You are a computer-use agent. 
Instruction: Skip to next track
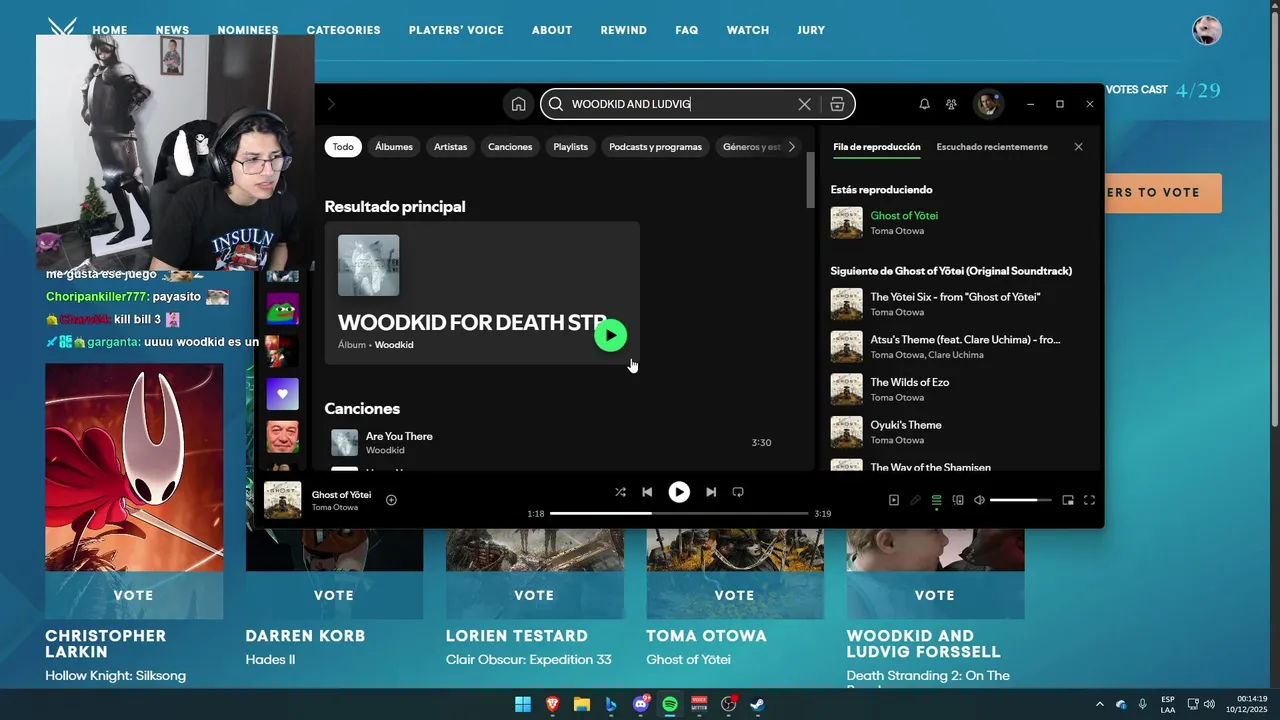(x=711, y=492)
